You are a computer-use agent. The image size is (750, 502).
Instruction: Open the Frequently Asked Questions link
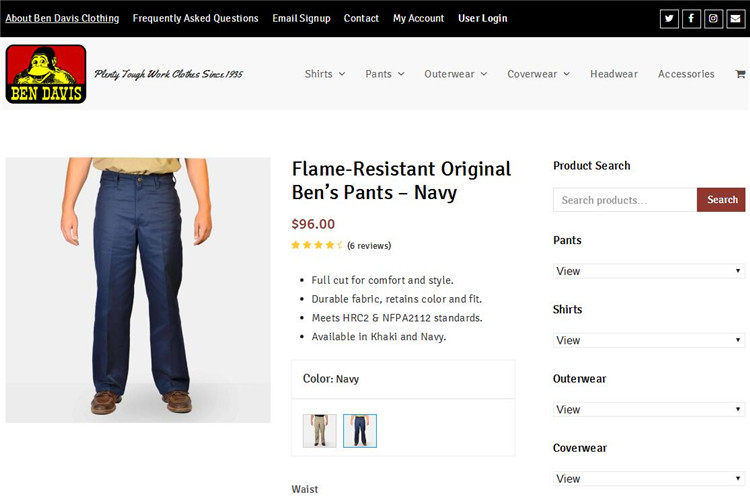[195, 18]
